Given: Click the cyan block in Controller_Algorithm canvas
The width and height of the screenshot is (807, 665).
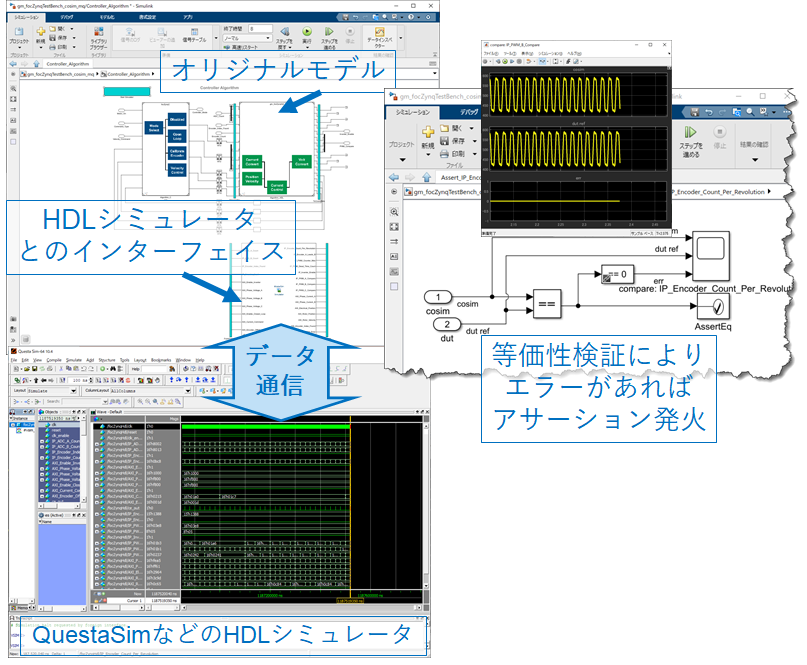Looking at the screenshot, I should (127, 92).
